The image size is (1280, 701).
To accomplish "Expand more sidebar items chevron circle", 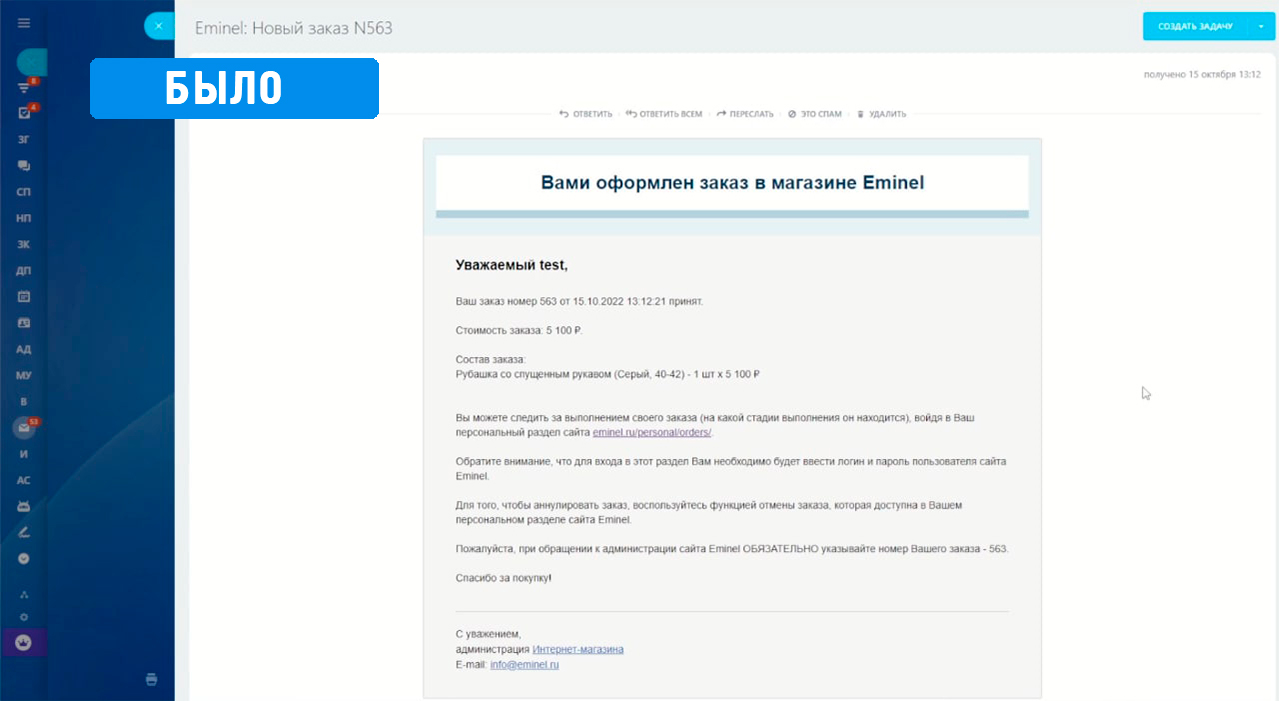I will (24, 559).
